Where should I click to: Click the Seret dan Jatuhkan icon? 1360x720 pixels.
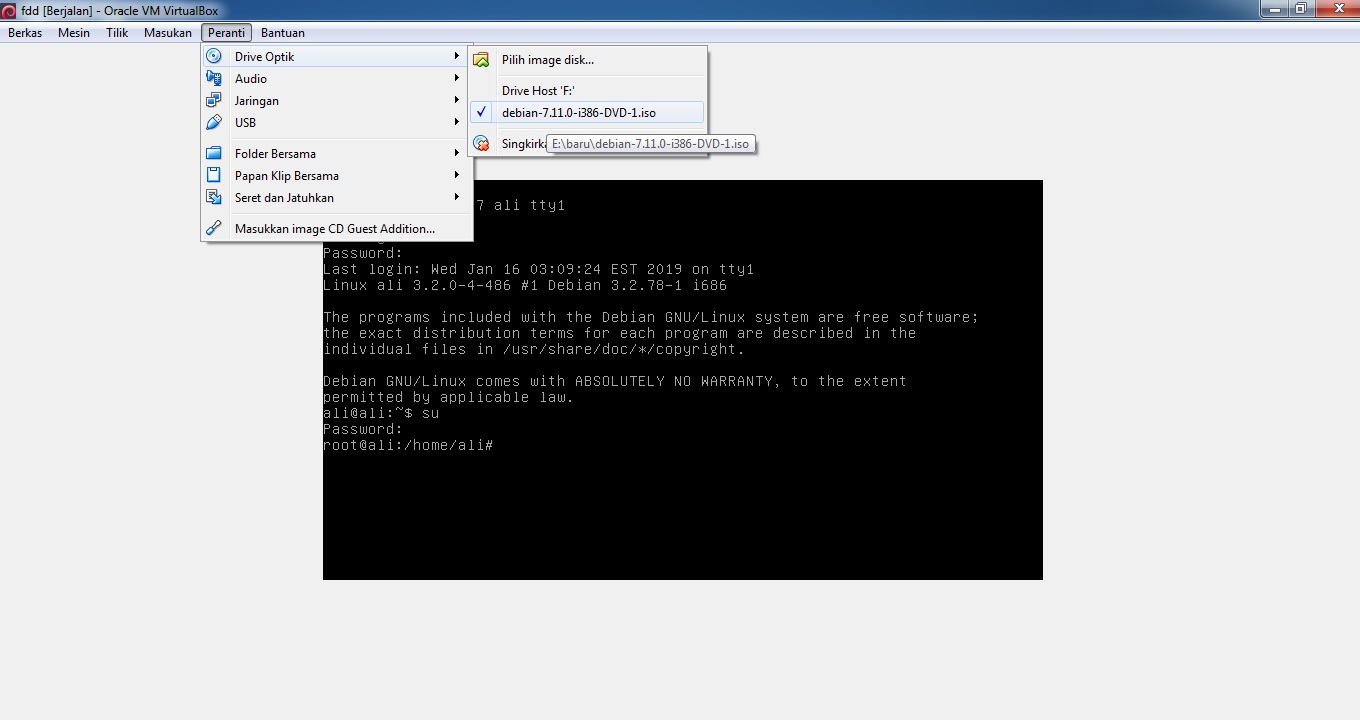point(213,197)
